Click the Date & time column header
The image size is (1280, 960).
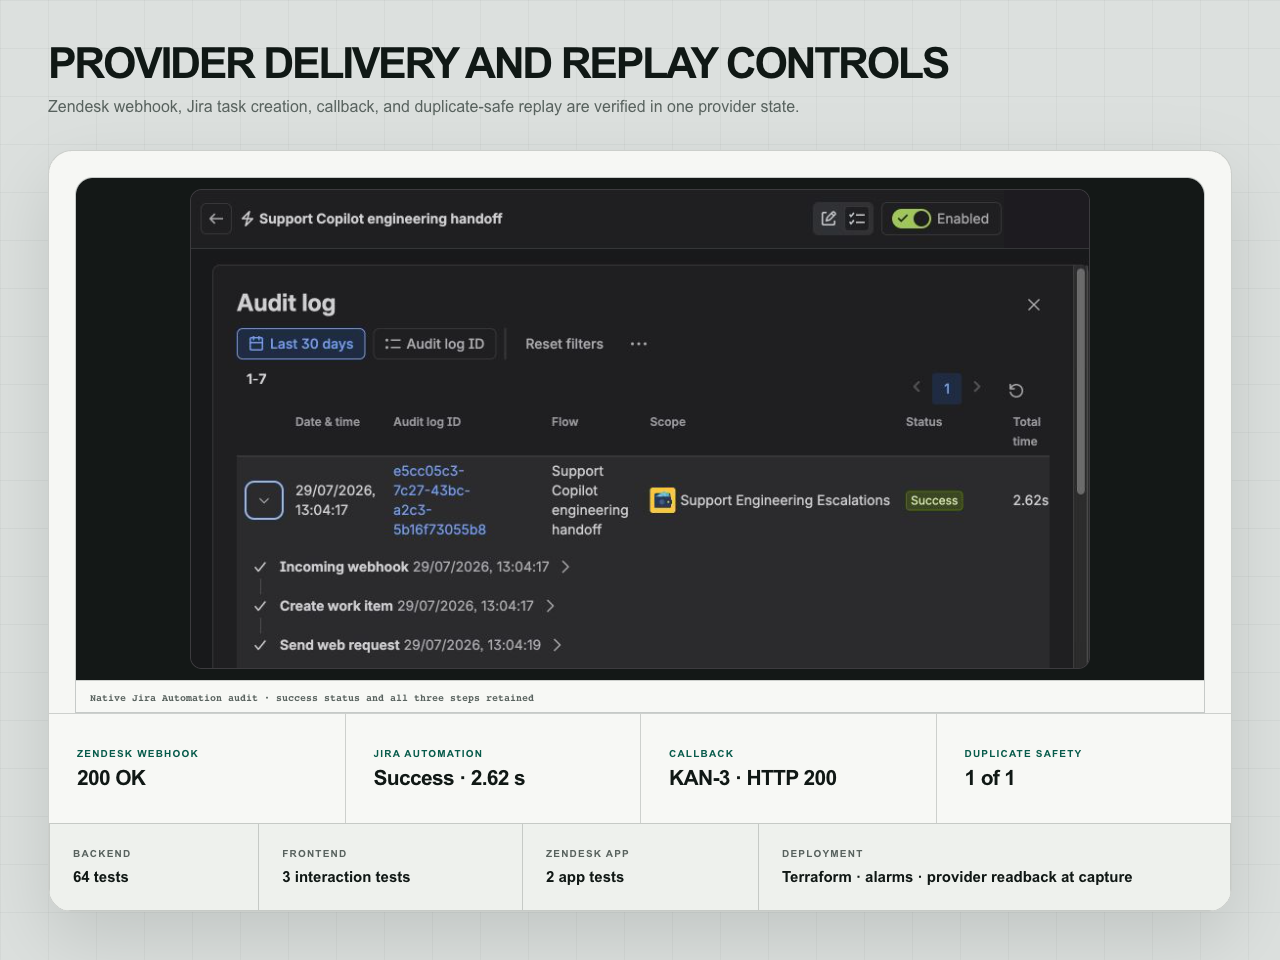[x=327, y=422]
